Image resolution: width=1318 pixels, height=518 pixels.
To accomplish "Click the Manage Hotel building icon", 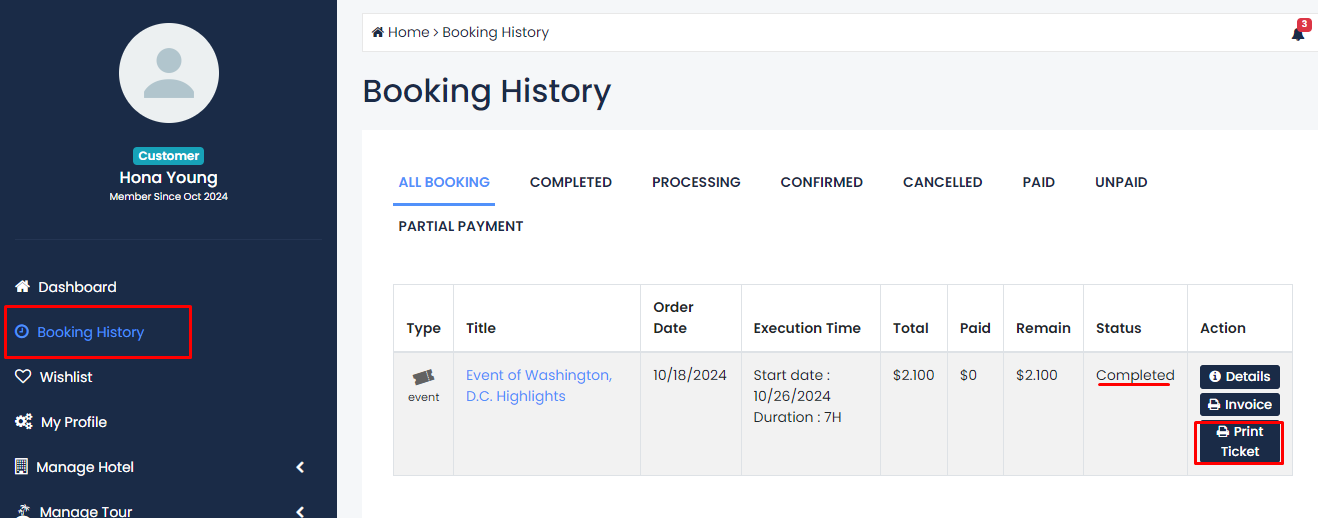I will (21, 467).
